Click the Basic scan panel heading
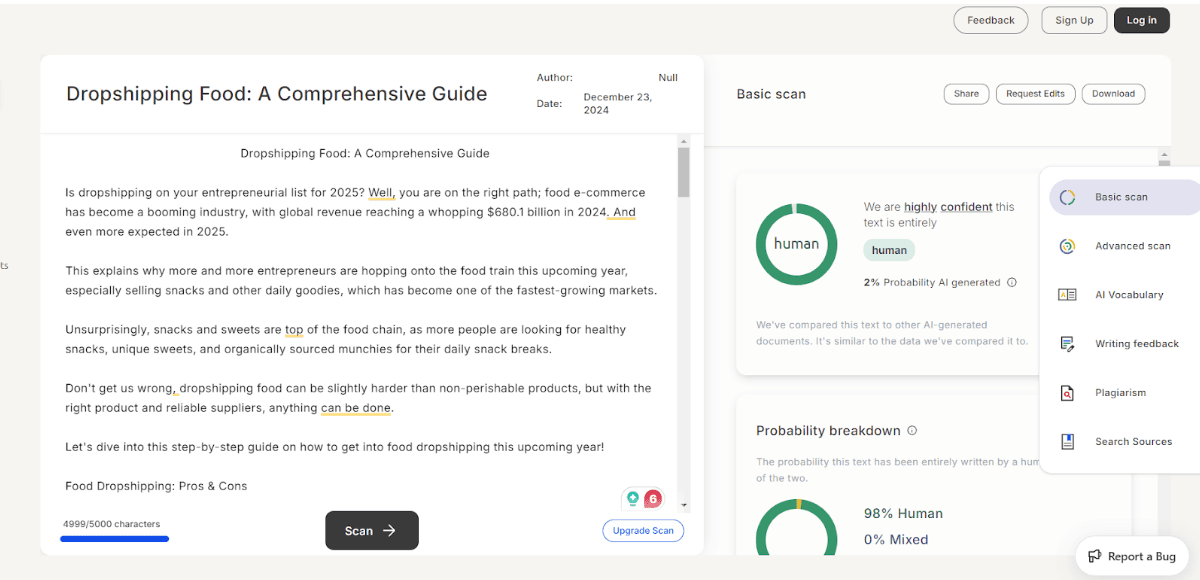This screenshot has width=1200, height=580. 771,94
